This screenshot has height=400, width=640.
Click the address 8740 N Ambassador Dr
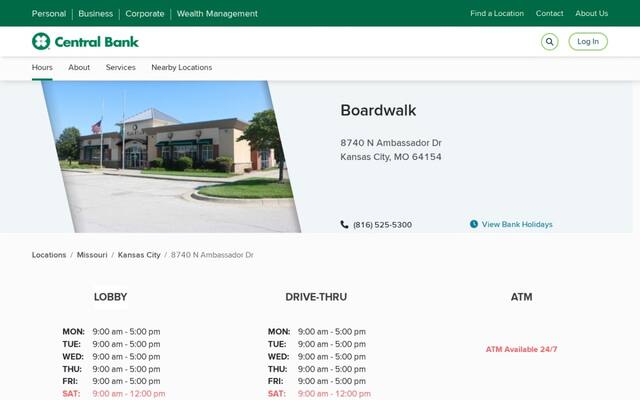[x=391, y=143]
